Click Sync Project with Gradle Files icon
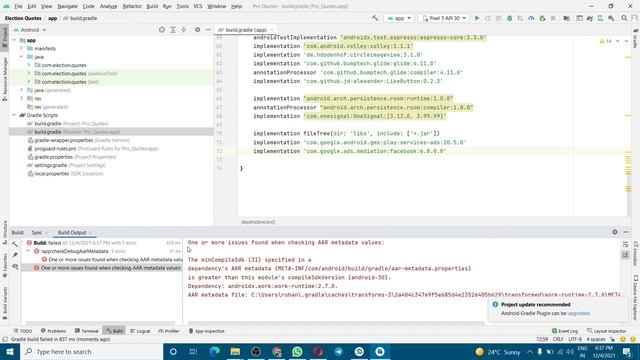The height and width of the screenshot is (360, 640). (590, 18)
